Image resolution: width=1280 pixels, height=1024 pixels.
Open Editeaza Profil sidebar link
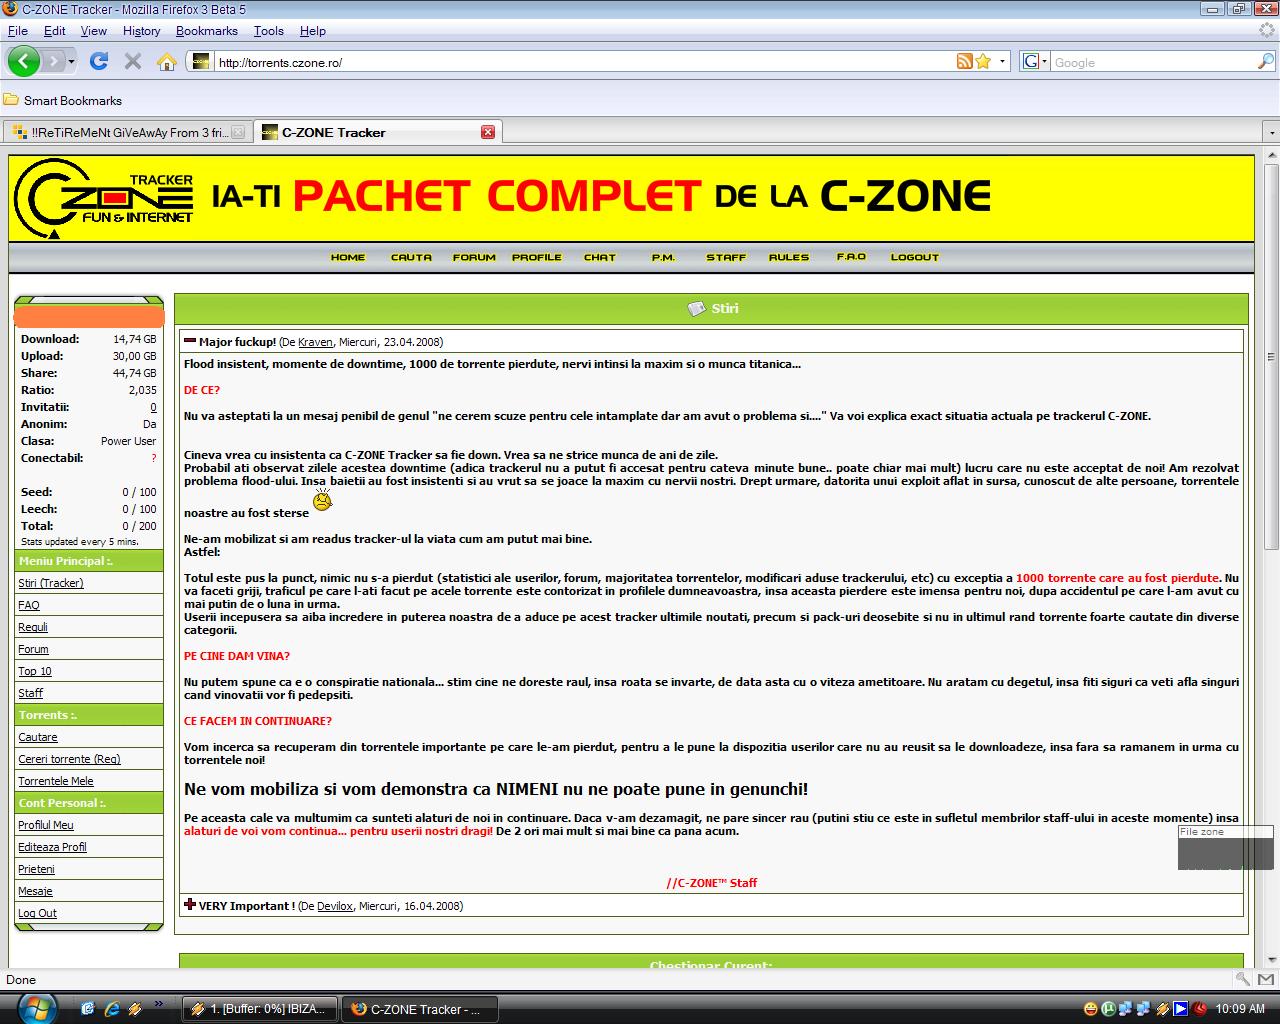click(x=52, y=847)
